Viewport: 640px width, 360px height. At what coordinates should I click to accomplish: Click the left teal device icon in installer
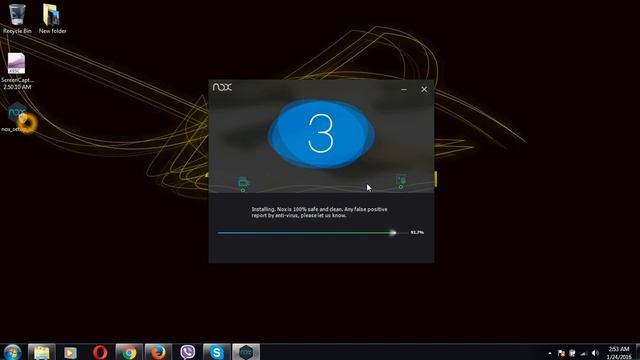tap(243, 183)
